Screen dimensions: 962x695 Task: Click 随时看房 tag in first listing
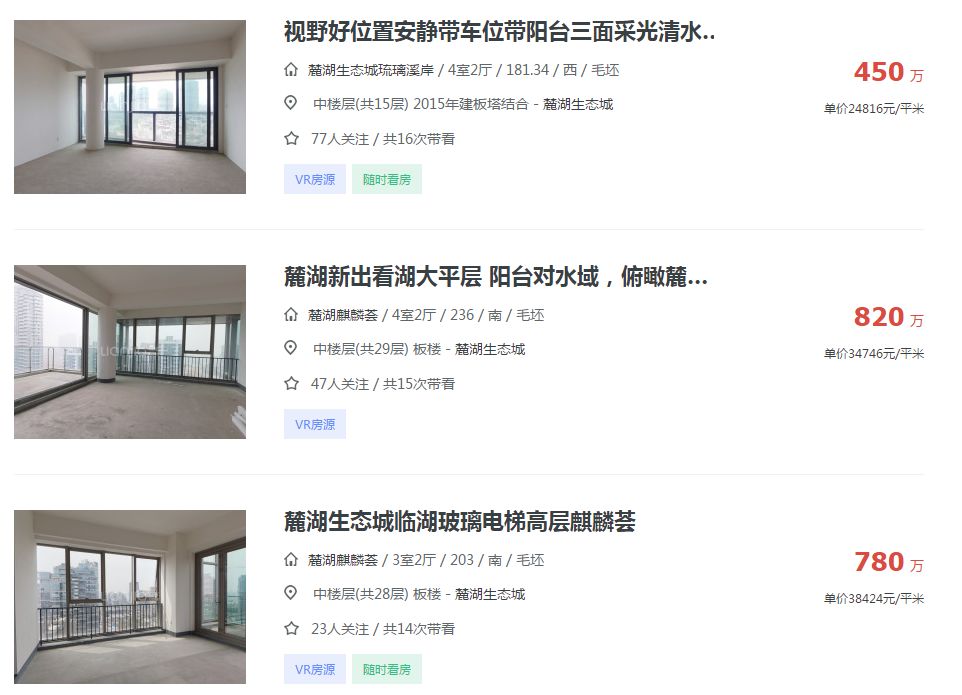click(x=387, y=179)
